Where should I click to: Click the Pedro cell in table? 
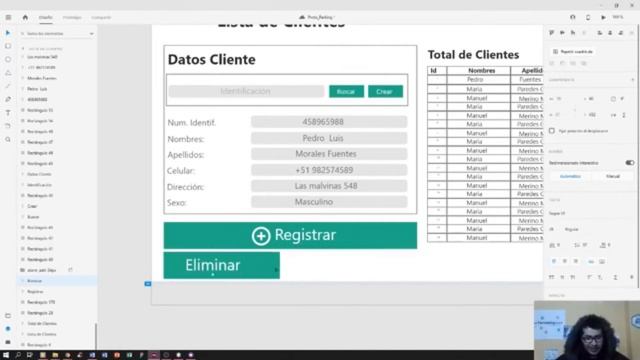pos(475,80)
